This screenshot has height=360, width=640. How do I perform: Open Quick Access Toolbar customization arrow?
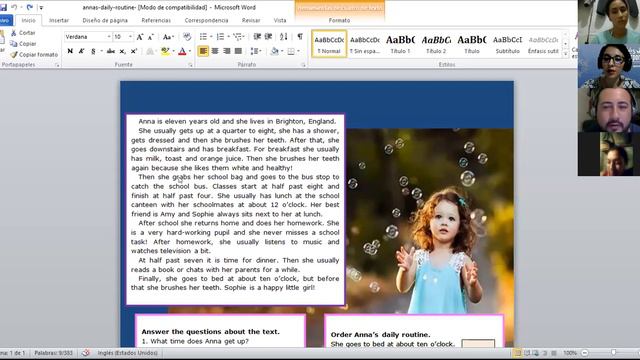41,8
